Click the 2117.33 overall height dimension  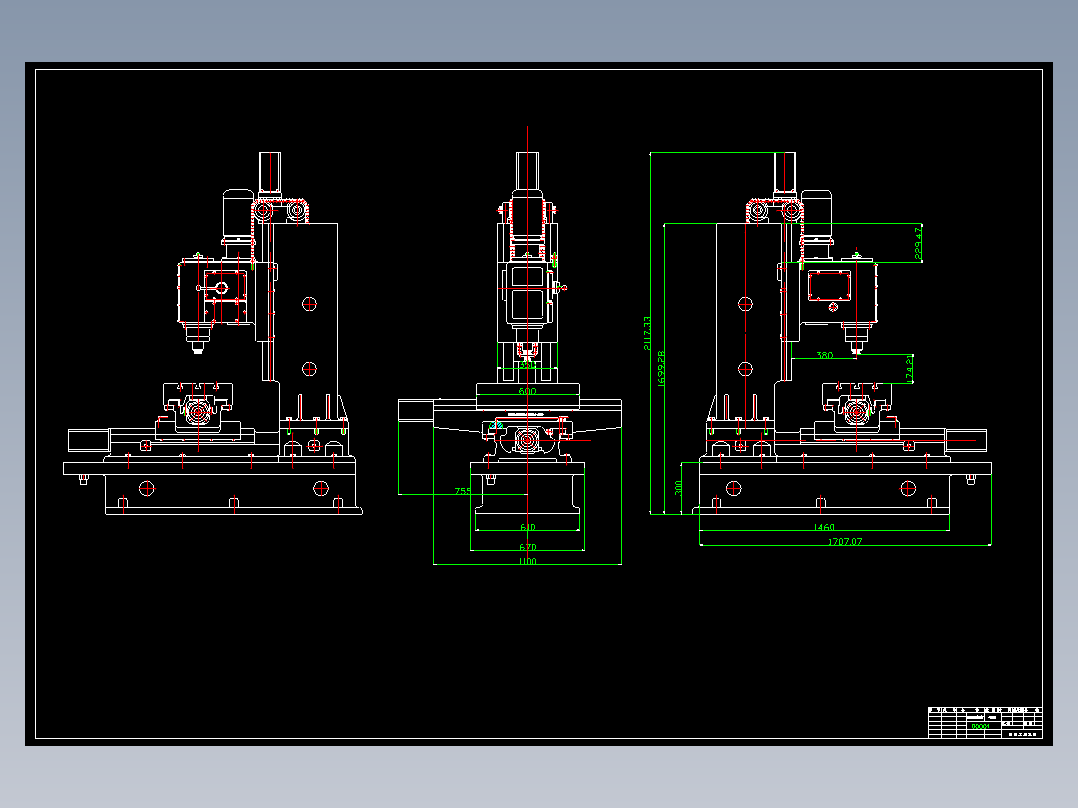[x=647, y=333]
